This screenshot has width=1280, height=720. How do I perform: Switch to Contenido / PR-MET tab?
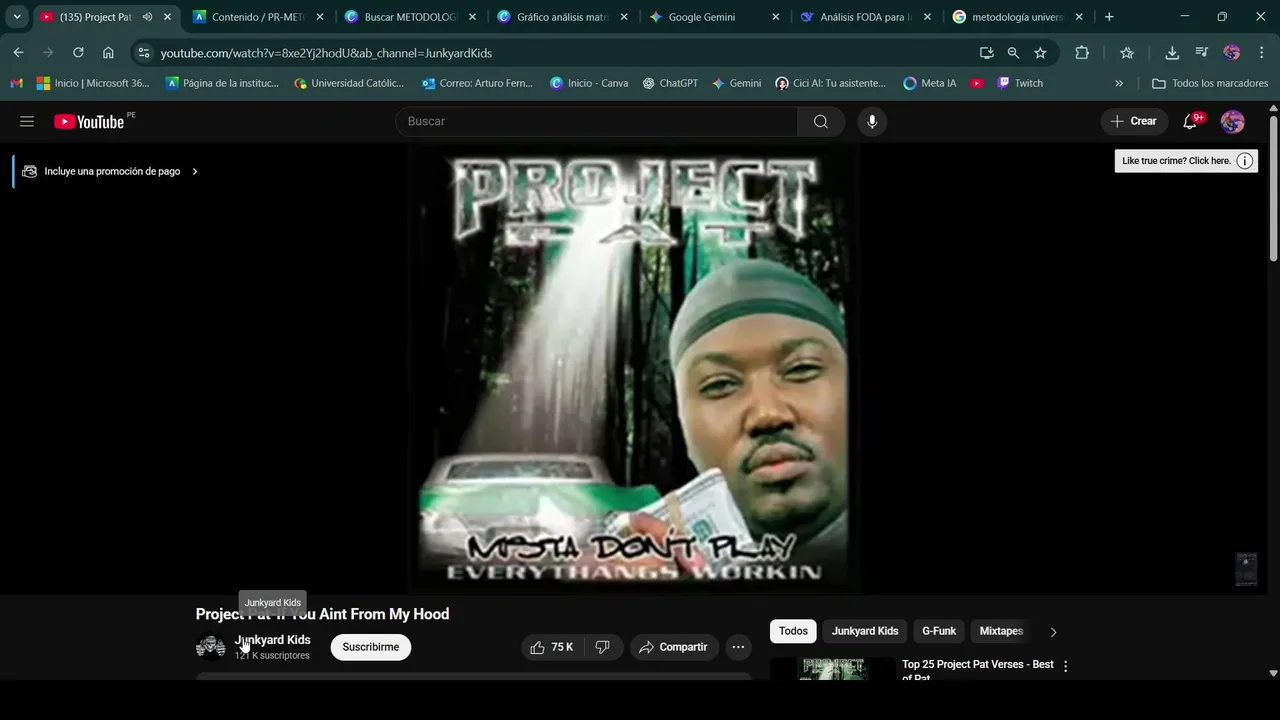258,17
